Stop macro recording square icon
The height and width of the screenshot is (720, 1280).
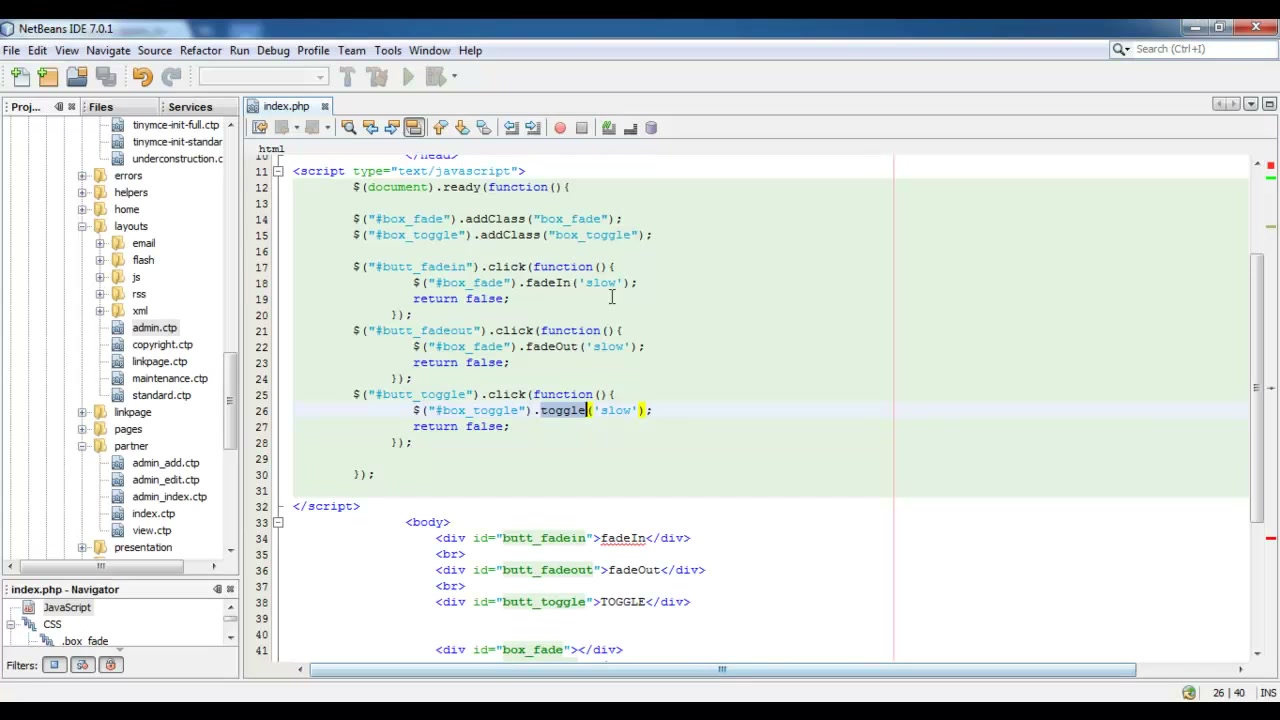pyautogui.click(x=582, y=128)
